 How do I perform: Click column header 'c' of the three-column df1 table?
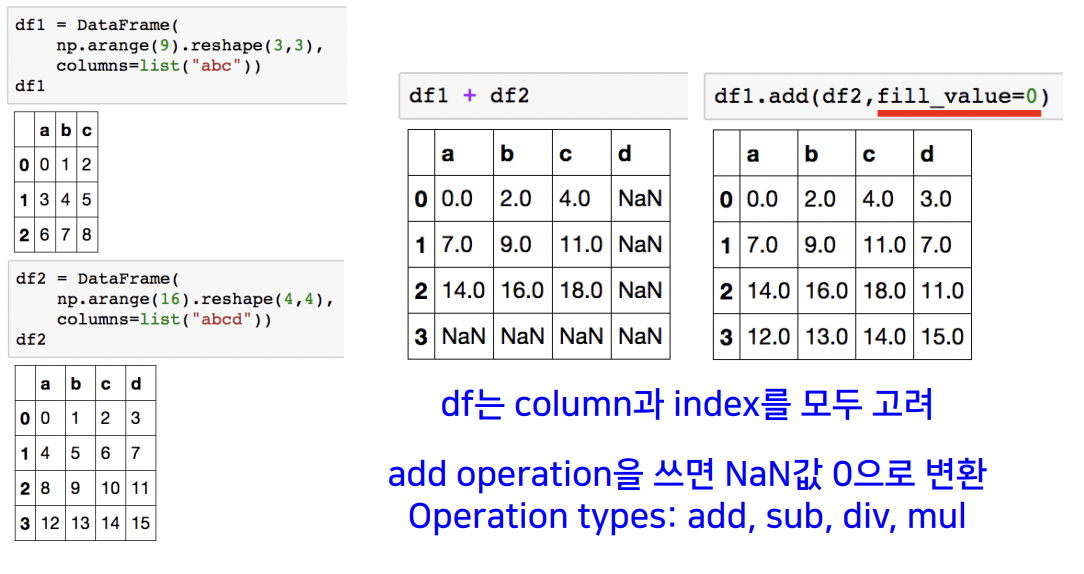click(86, 130)
